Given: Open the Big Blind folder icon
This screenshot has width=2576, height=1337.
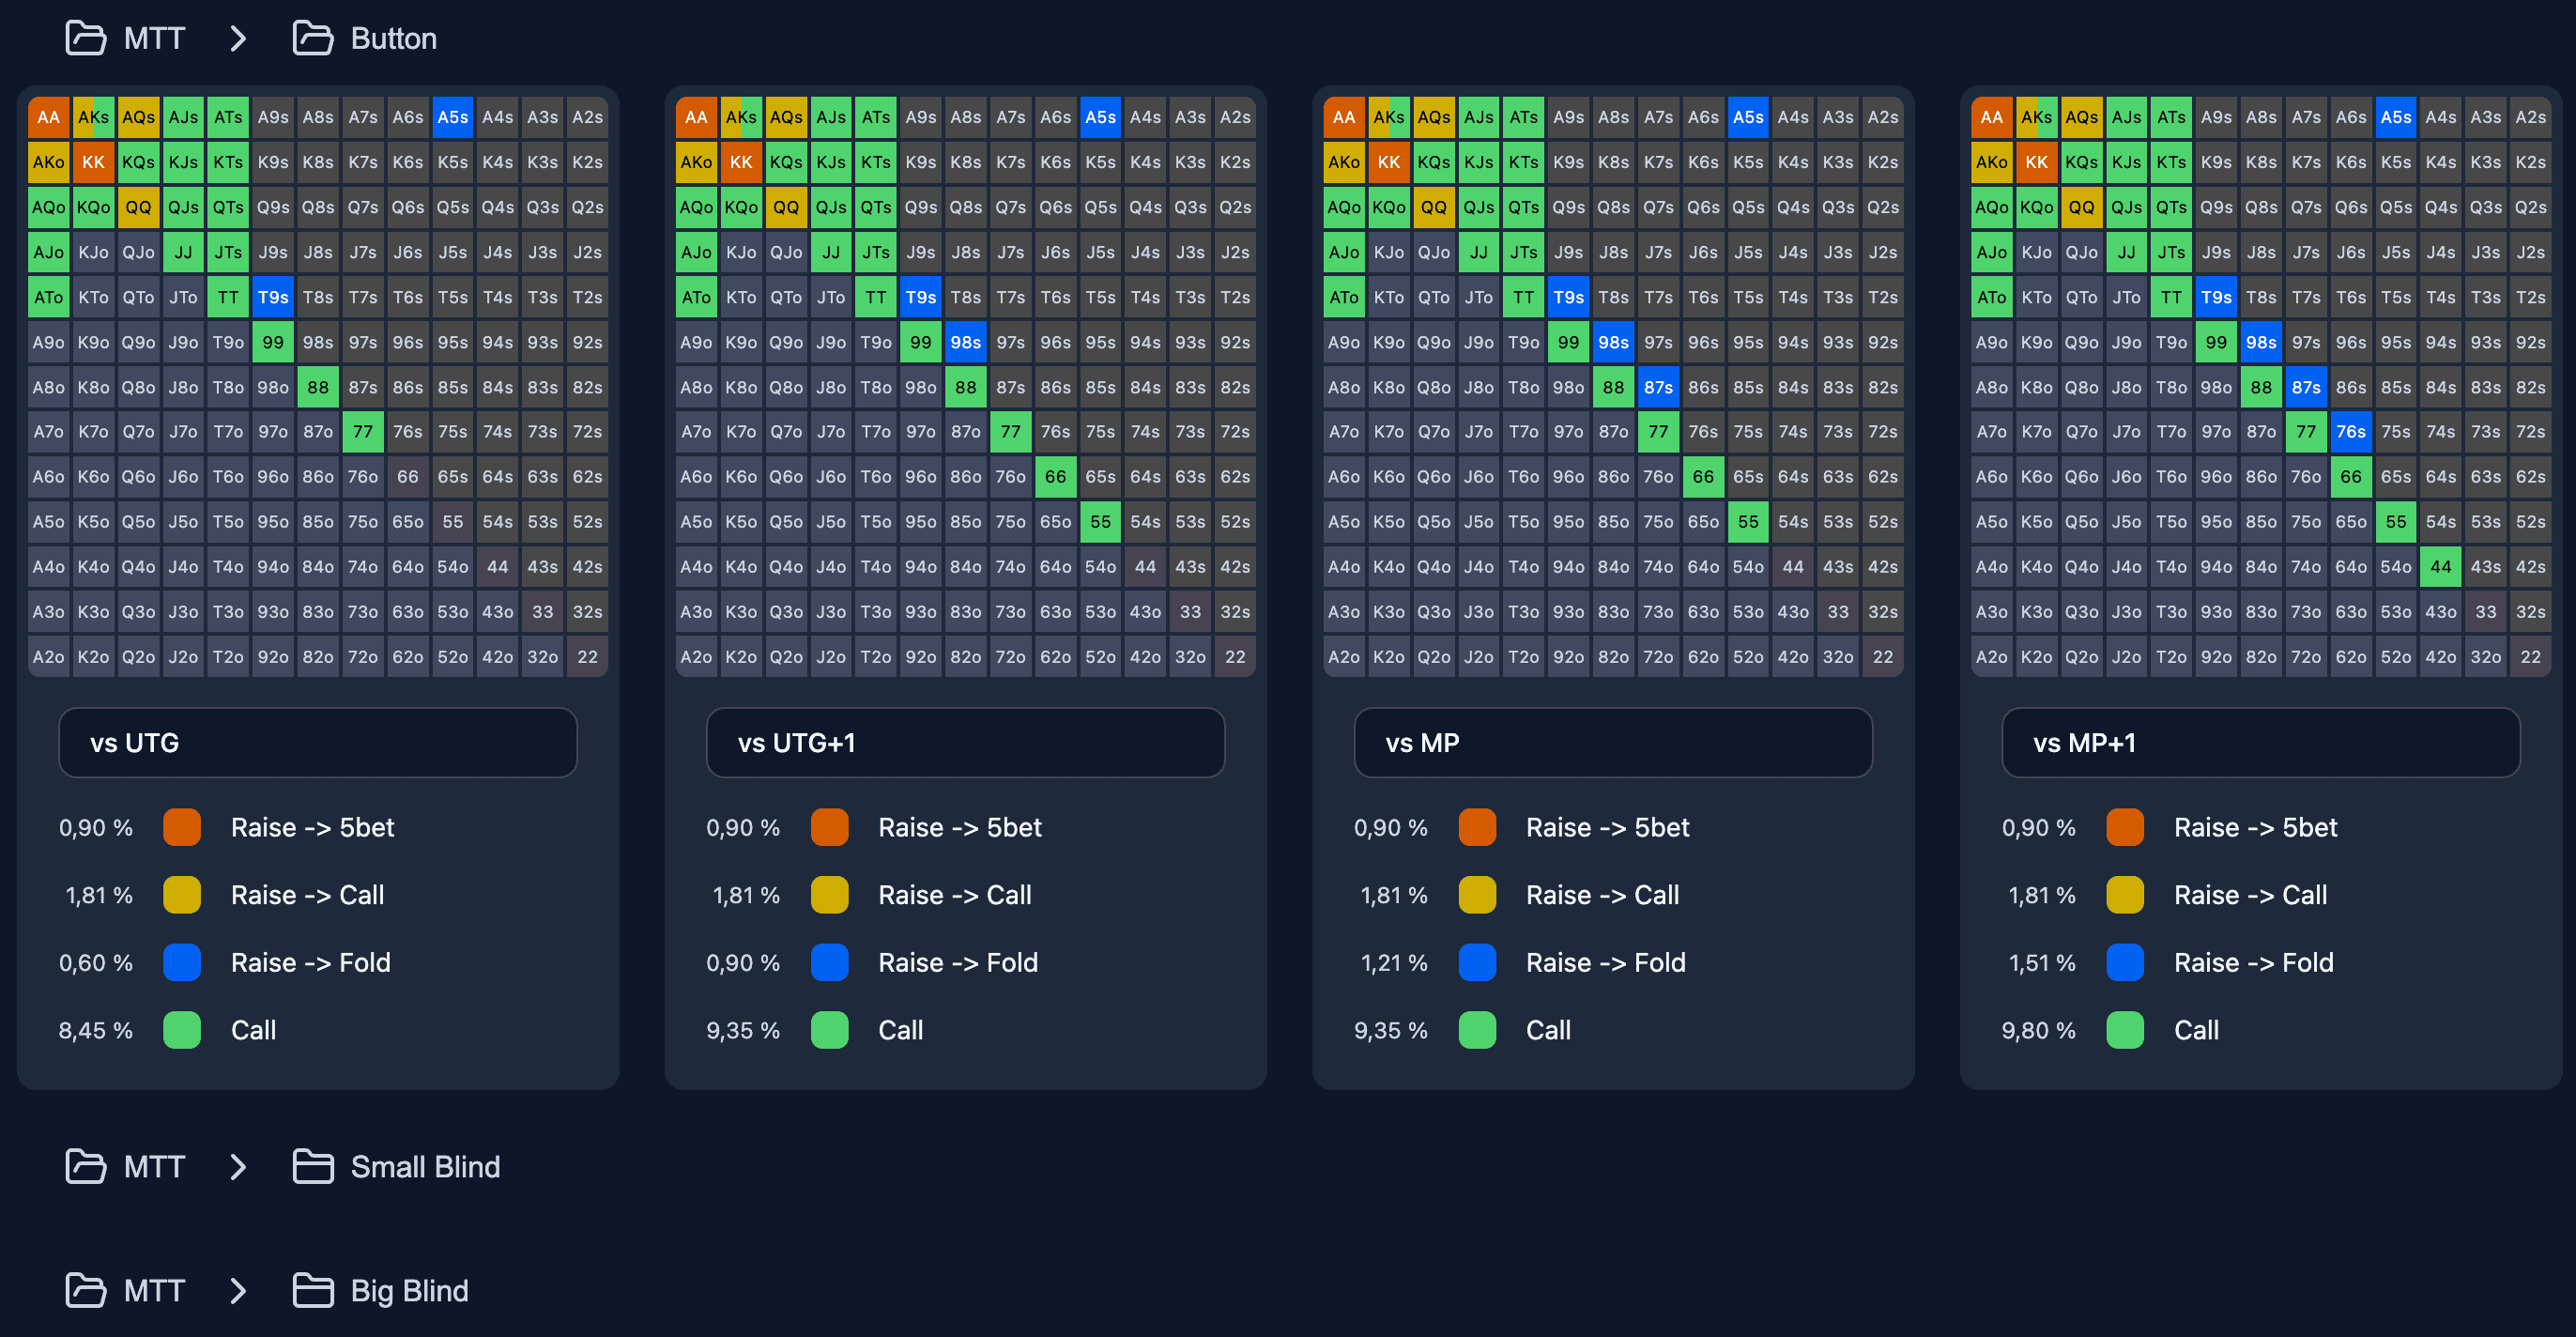Looking at the screenshot, I should point(313,1291).
